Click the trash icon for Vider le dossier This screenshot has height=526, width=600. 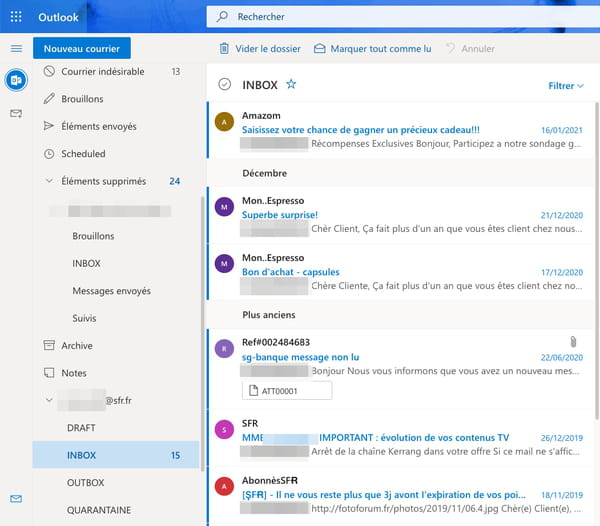pos(224,49)
